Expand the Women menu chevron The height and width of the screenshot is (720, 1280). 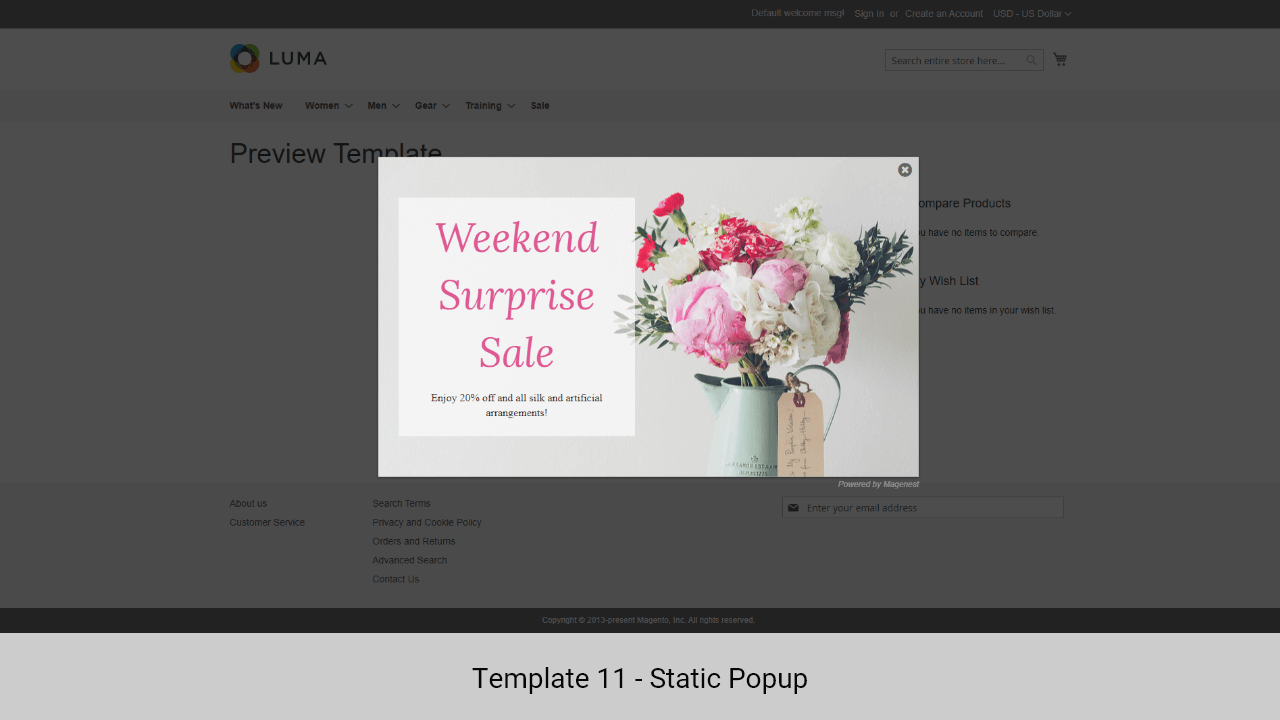349,106
